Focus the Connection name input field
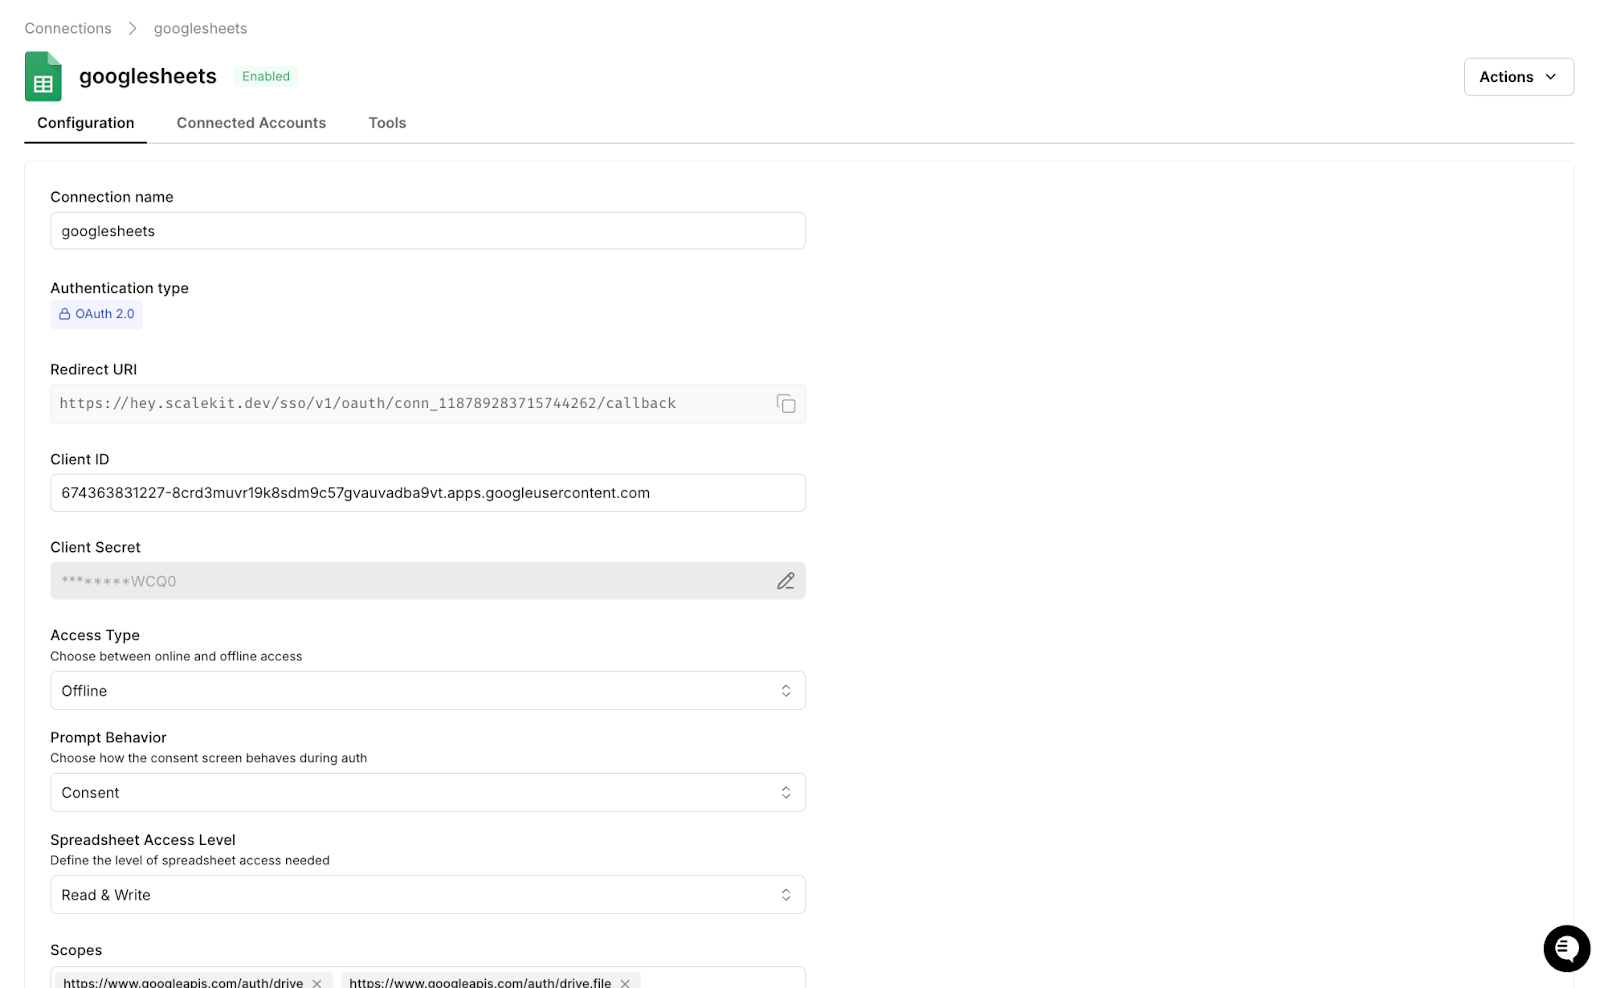1600x988 pixels. 428,231
